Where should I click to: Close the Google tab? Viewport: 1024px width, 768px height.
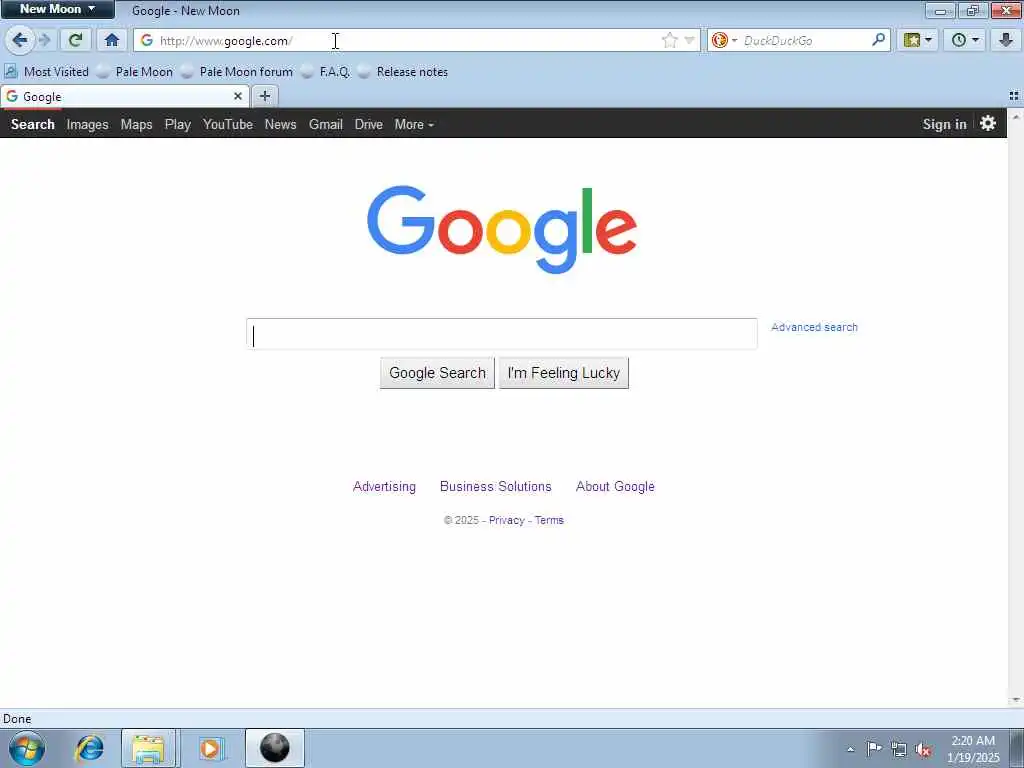tap(238, 97)
